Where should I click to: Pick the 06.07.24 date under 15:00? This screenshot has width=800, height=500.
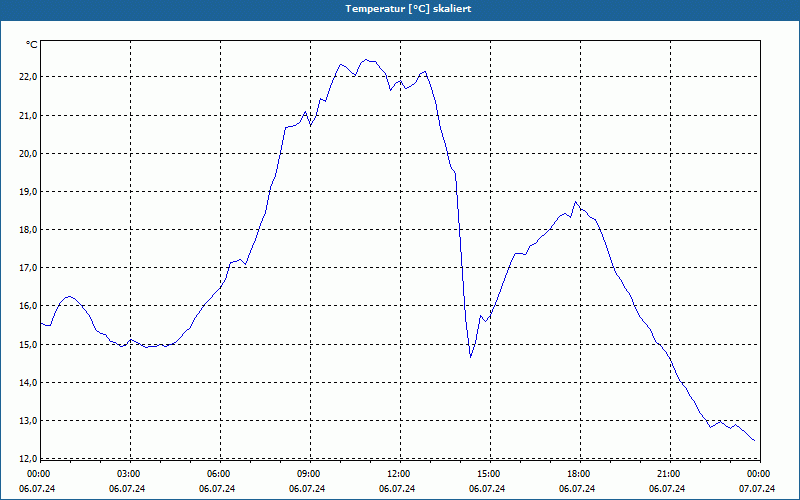[487, 489]
